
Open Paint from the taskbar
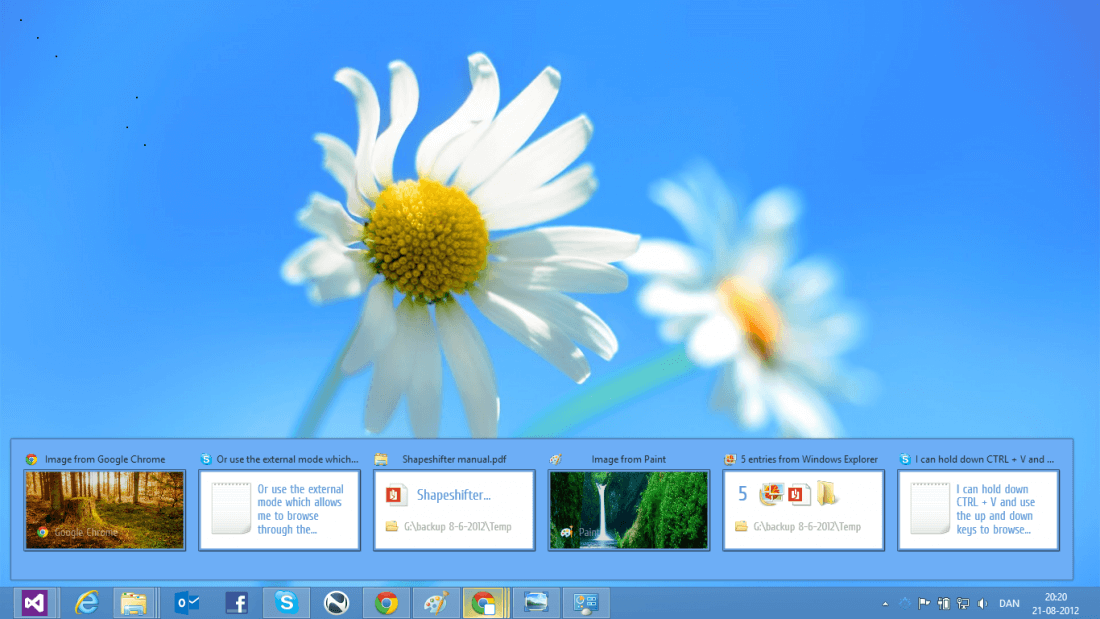(436, 603)
